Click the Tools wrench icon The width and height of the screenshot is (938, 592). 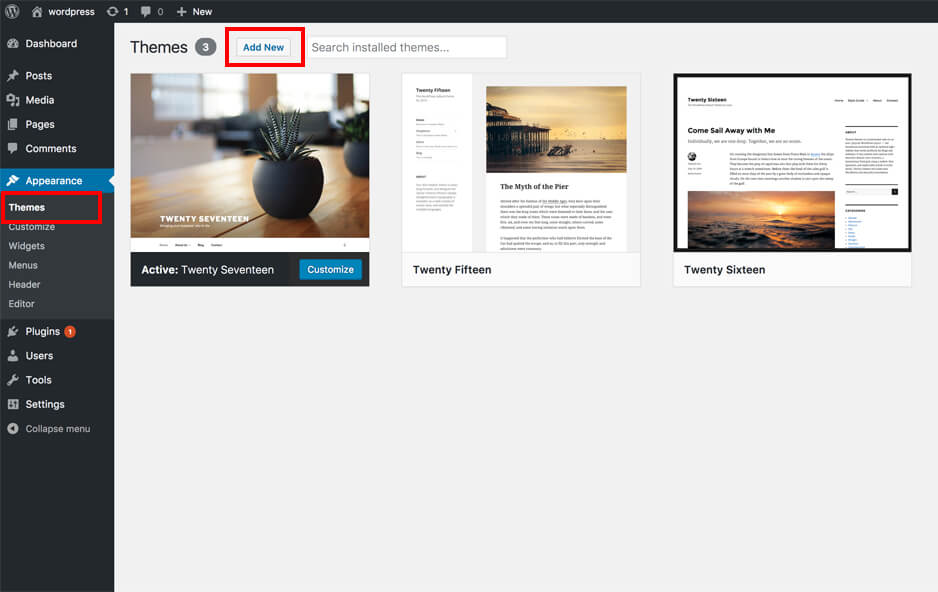[x=13, y=380]
